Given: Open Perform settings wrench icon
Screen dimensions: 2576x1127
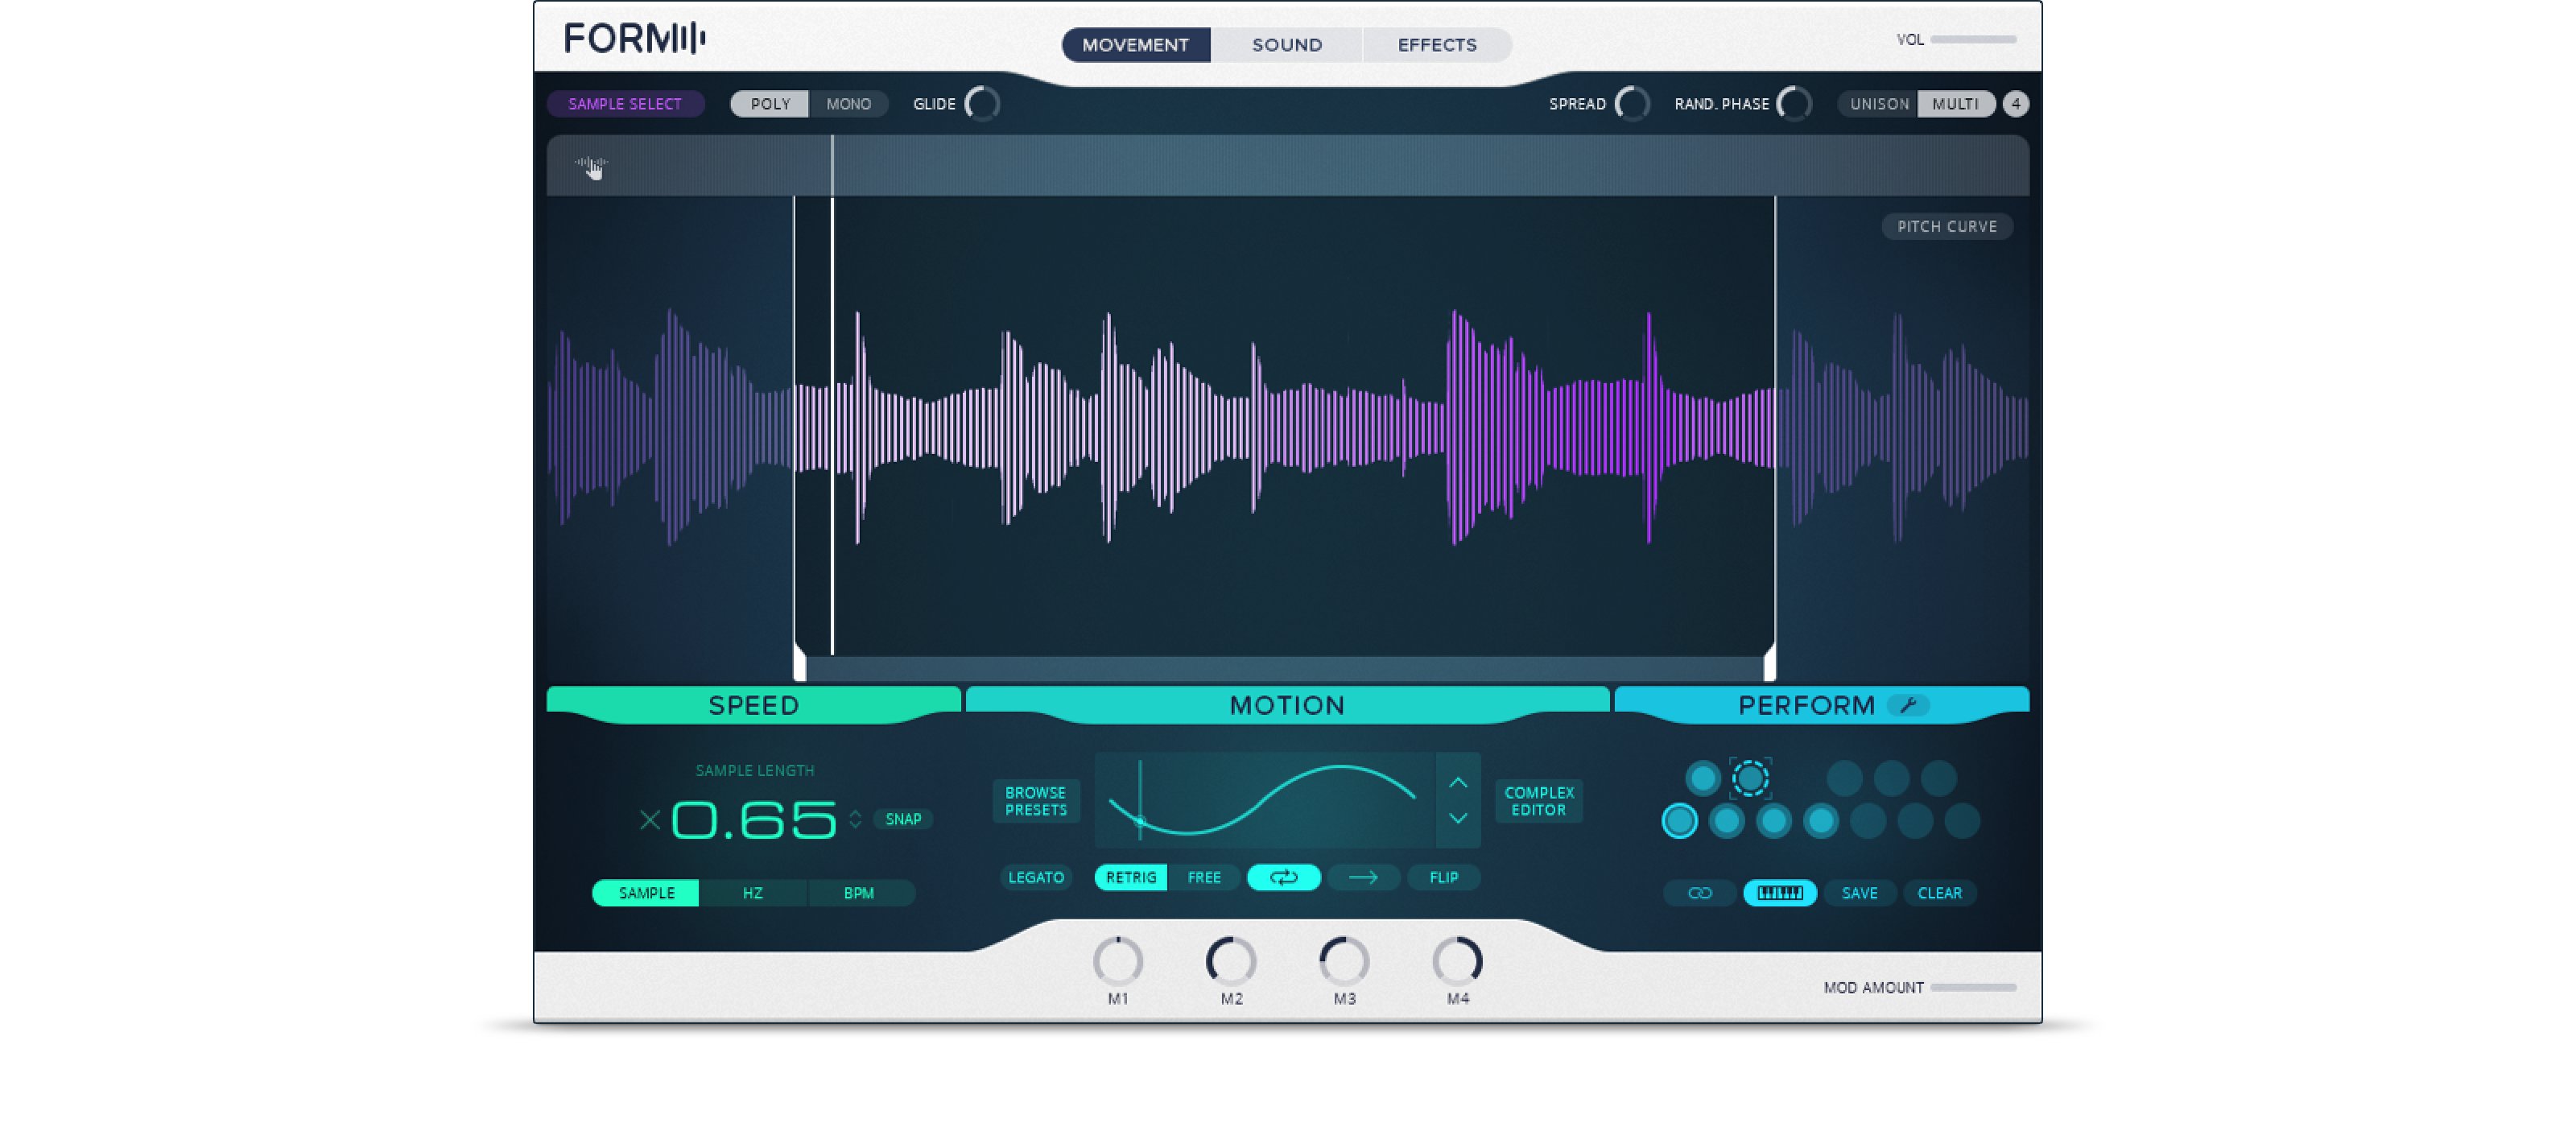Looking at the screenshot, I should tap(1908, 705).
